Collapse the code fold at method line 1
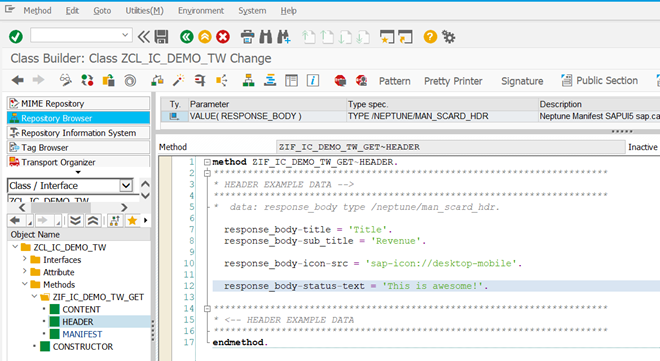The height and width of the screenshot is (361, 660). [x=207, y=162]
